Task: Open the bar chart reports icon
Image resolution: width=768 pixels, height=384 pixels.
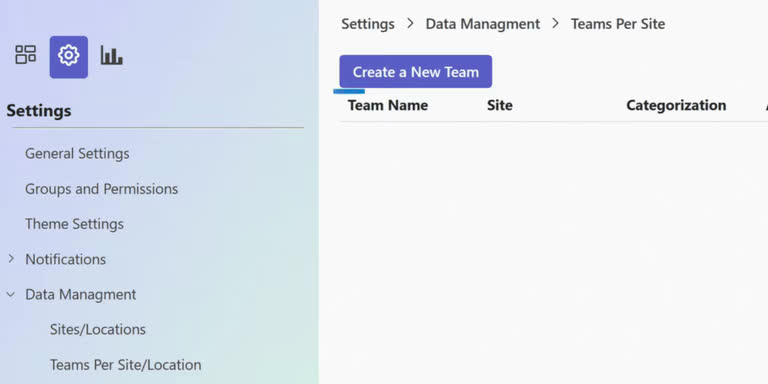Action: tap(112, 55)
